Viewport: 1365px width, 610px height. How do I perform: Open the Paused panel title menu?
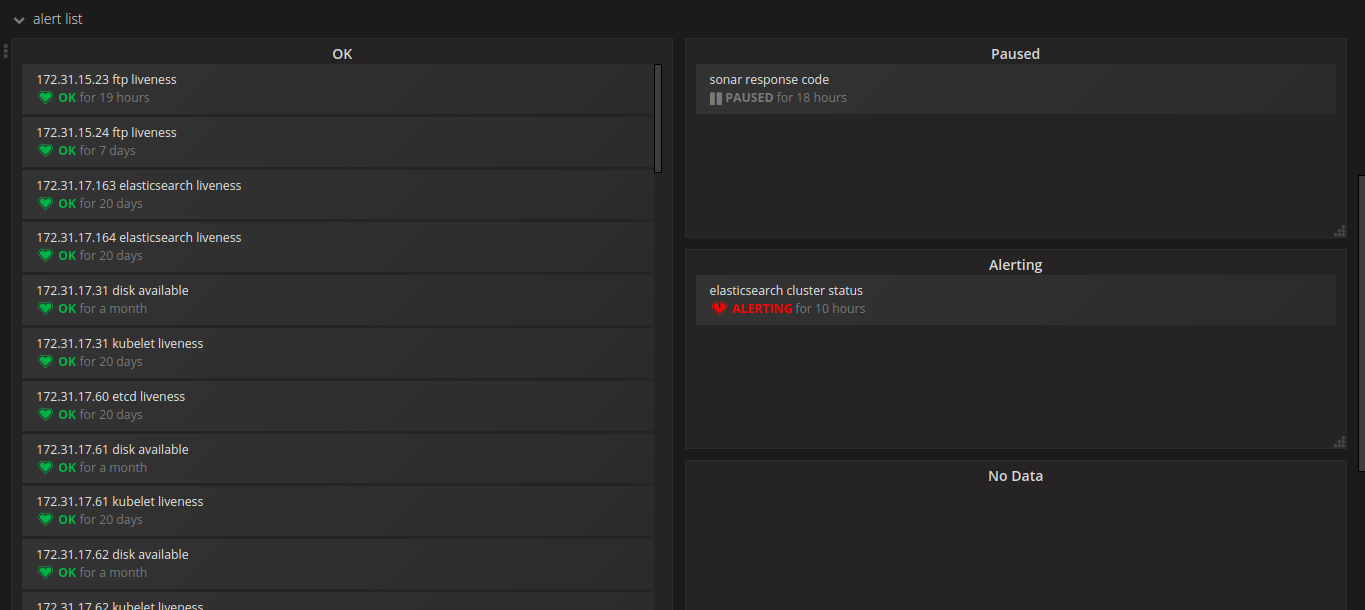coord(1015,54)
